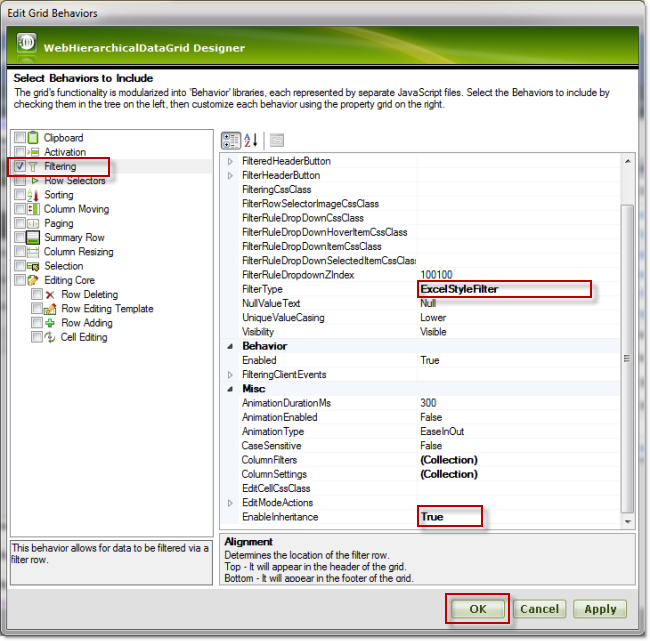This screenshot has height=641, width=650.
Task: Collapse the Behavior property category
Action: (x=230, y=346)
